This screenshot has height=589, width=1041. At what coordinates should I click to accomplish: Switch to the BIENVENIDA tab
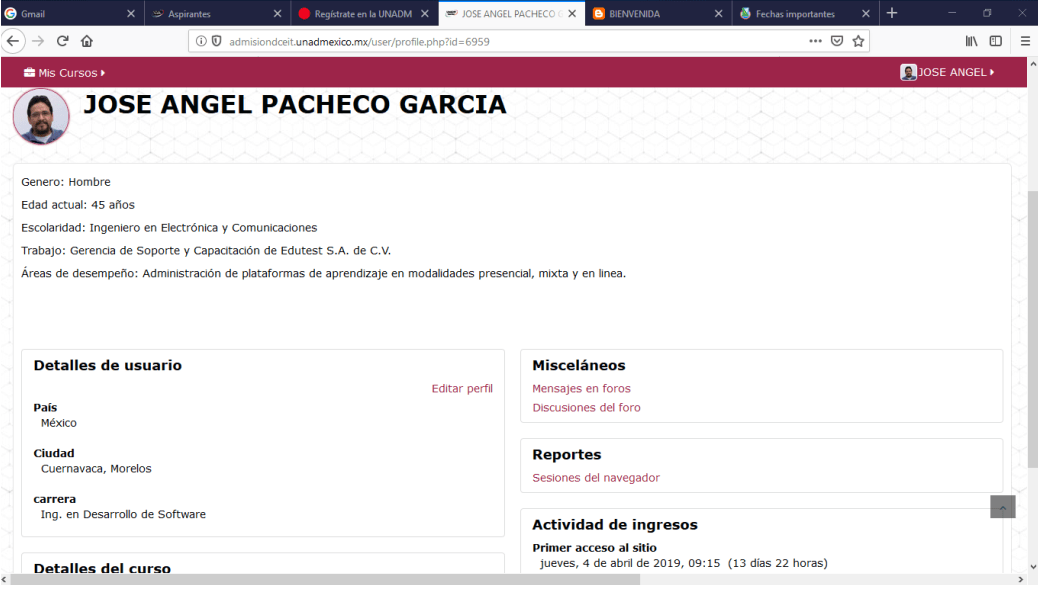click(652, 14)
